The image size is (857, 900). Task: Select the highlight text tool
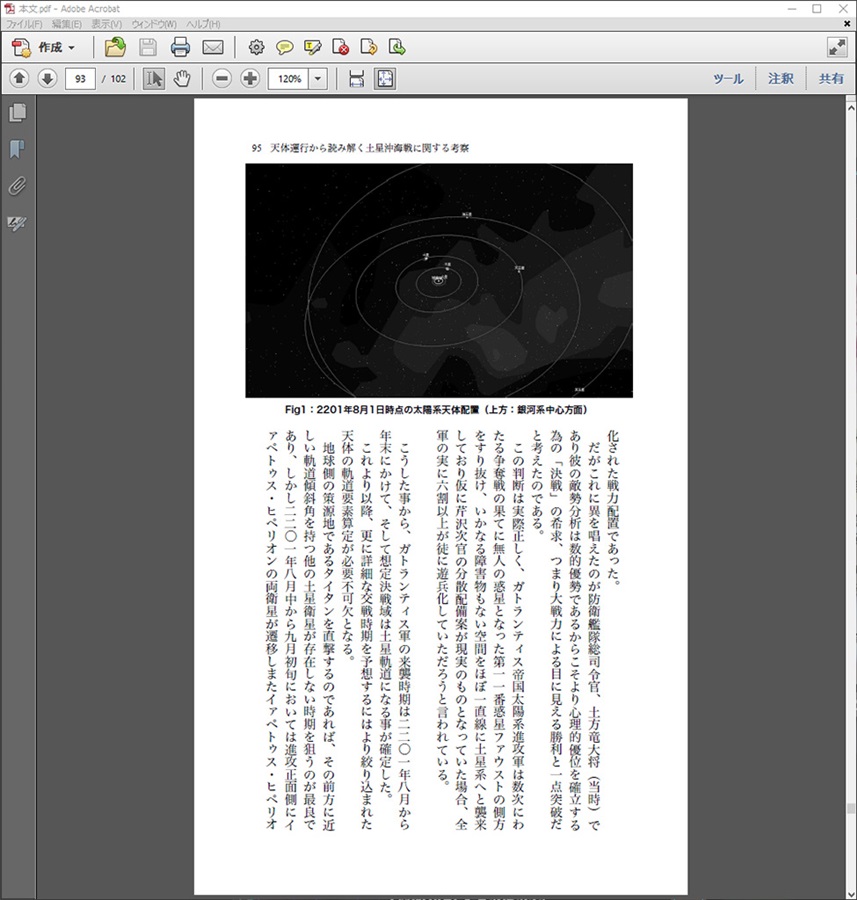click(312, 47)
